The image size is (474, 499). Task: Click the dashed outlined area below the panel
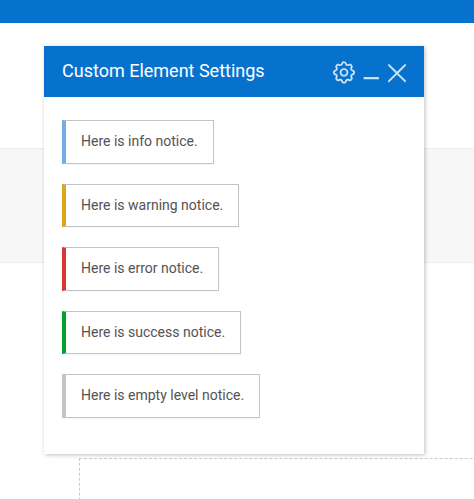pyautogui.click(x=277, y=478)
